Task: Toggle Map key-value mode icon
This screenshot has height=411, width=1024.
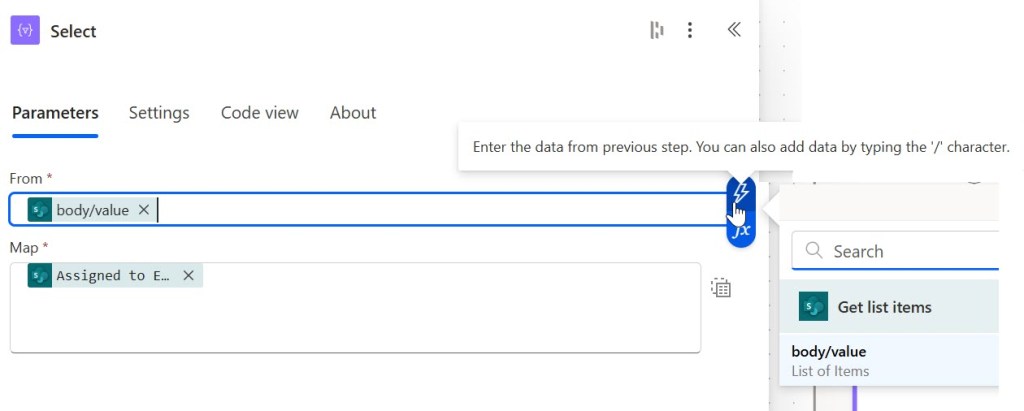Action: coord(721,288)
